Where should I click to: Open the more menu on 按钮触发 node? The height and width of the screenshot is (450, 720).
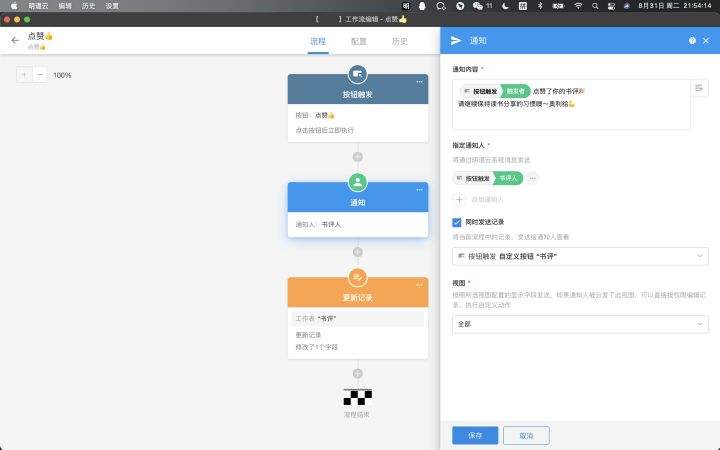tap(419, 82)
